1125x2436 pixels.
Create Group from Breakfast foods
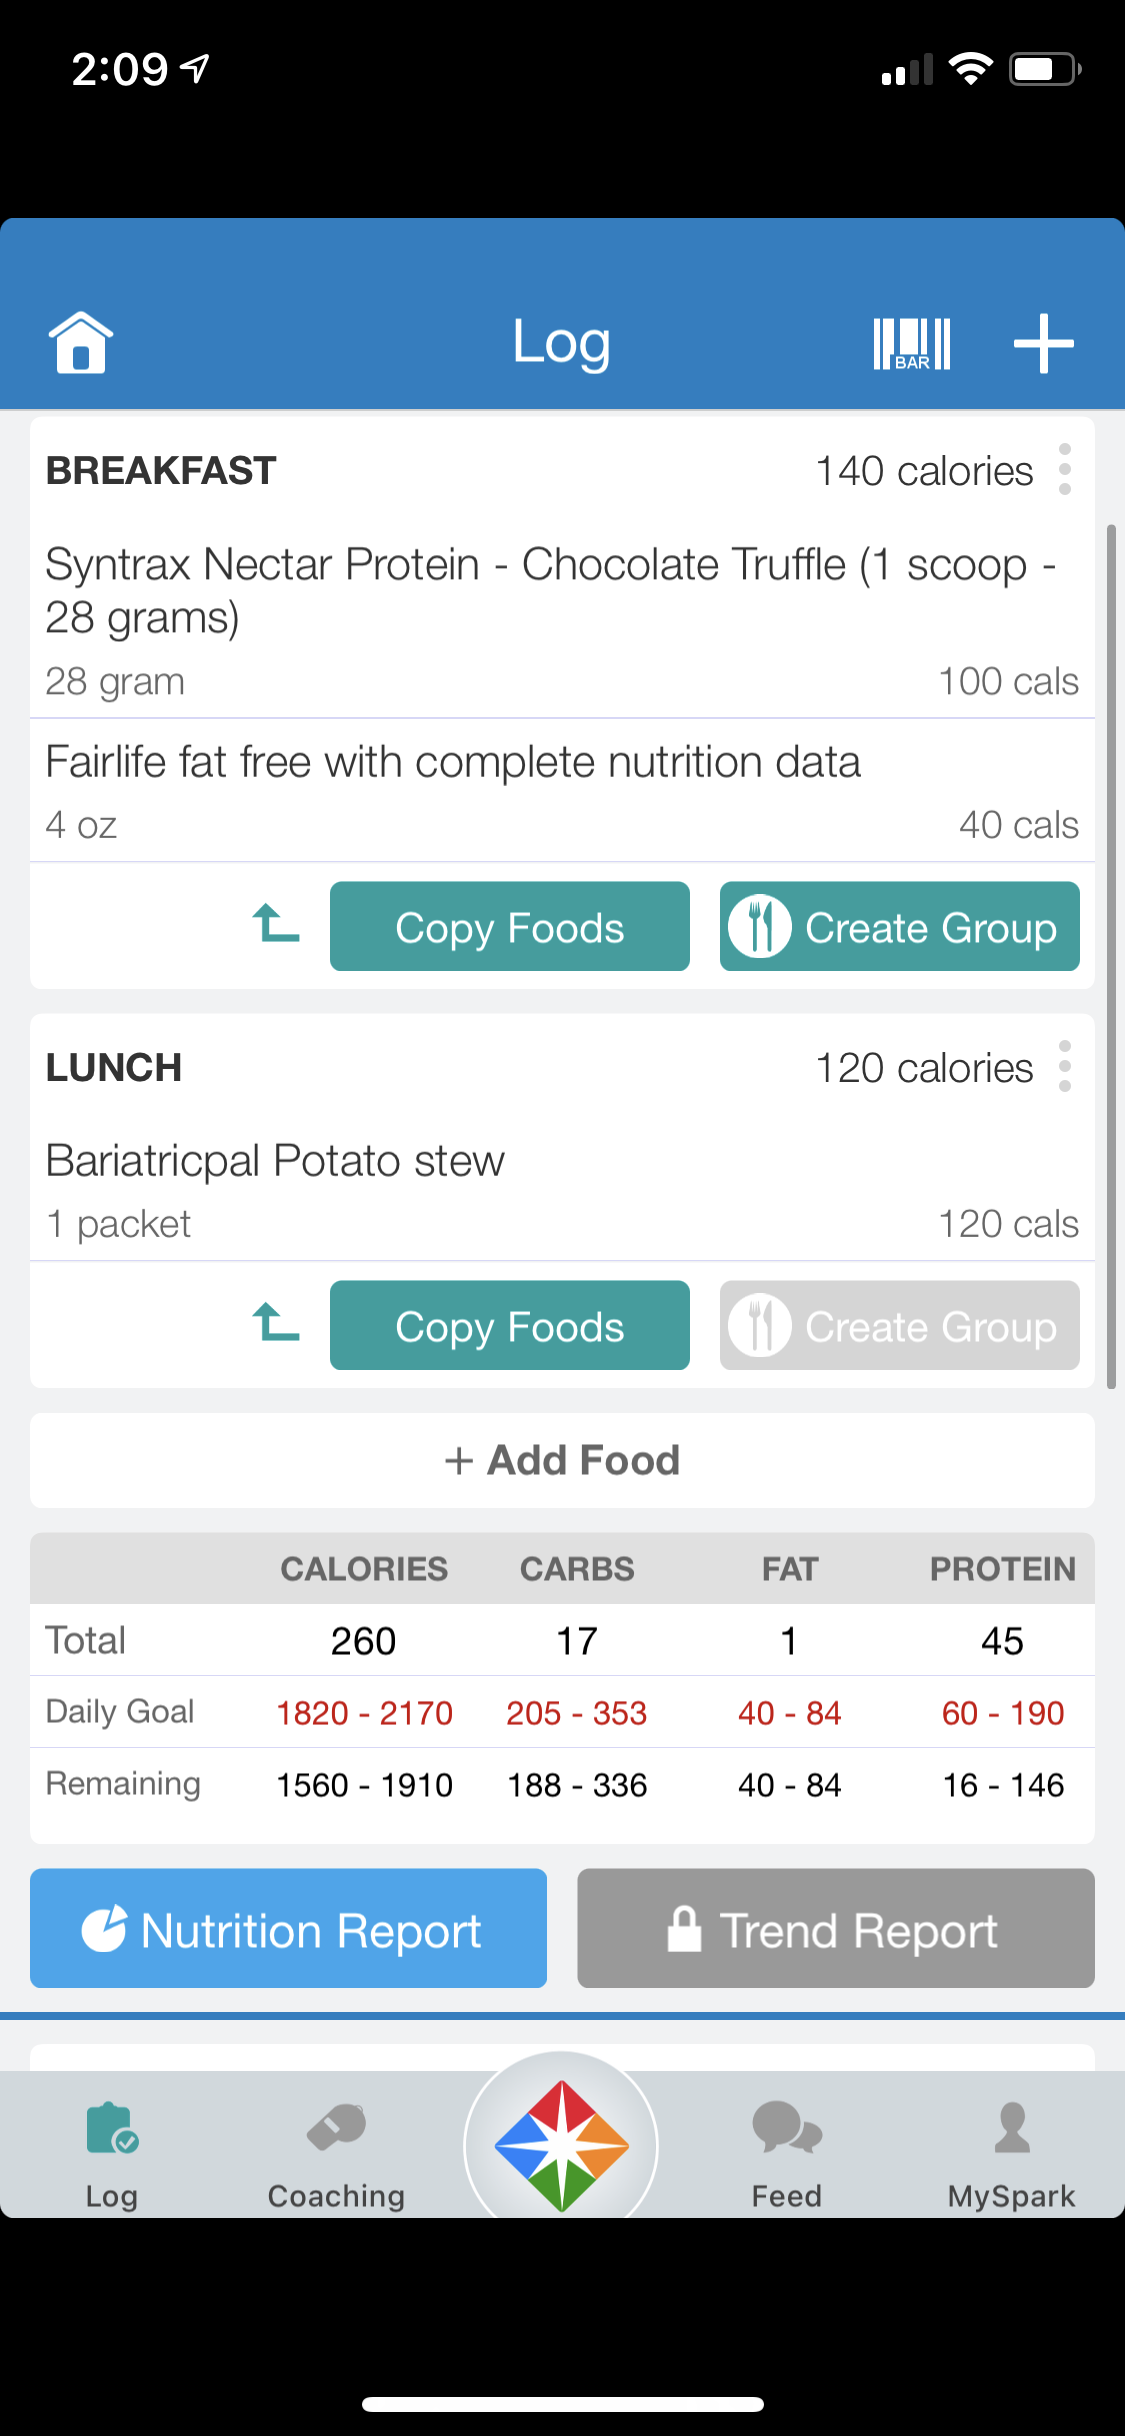click(x=900, y=926)
